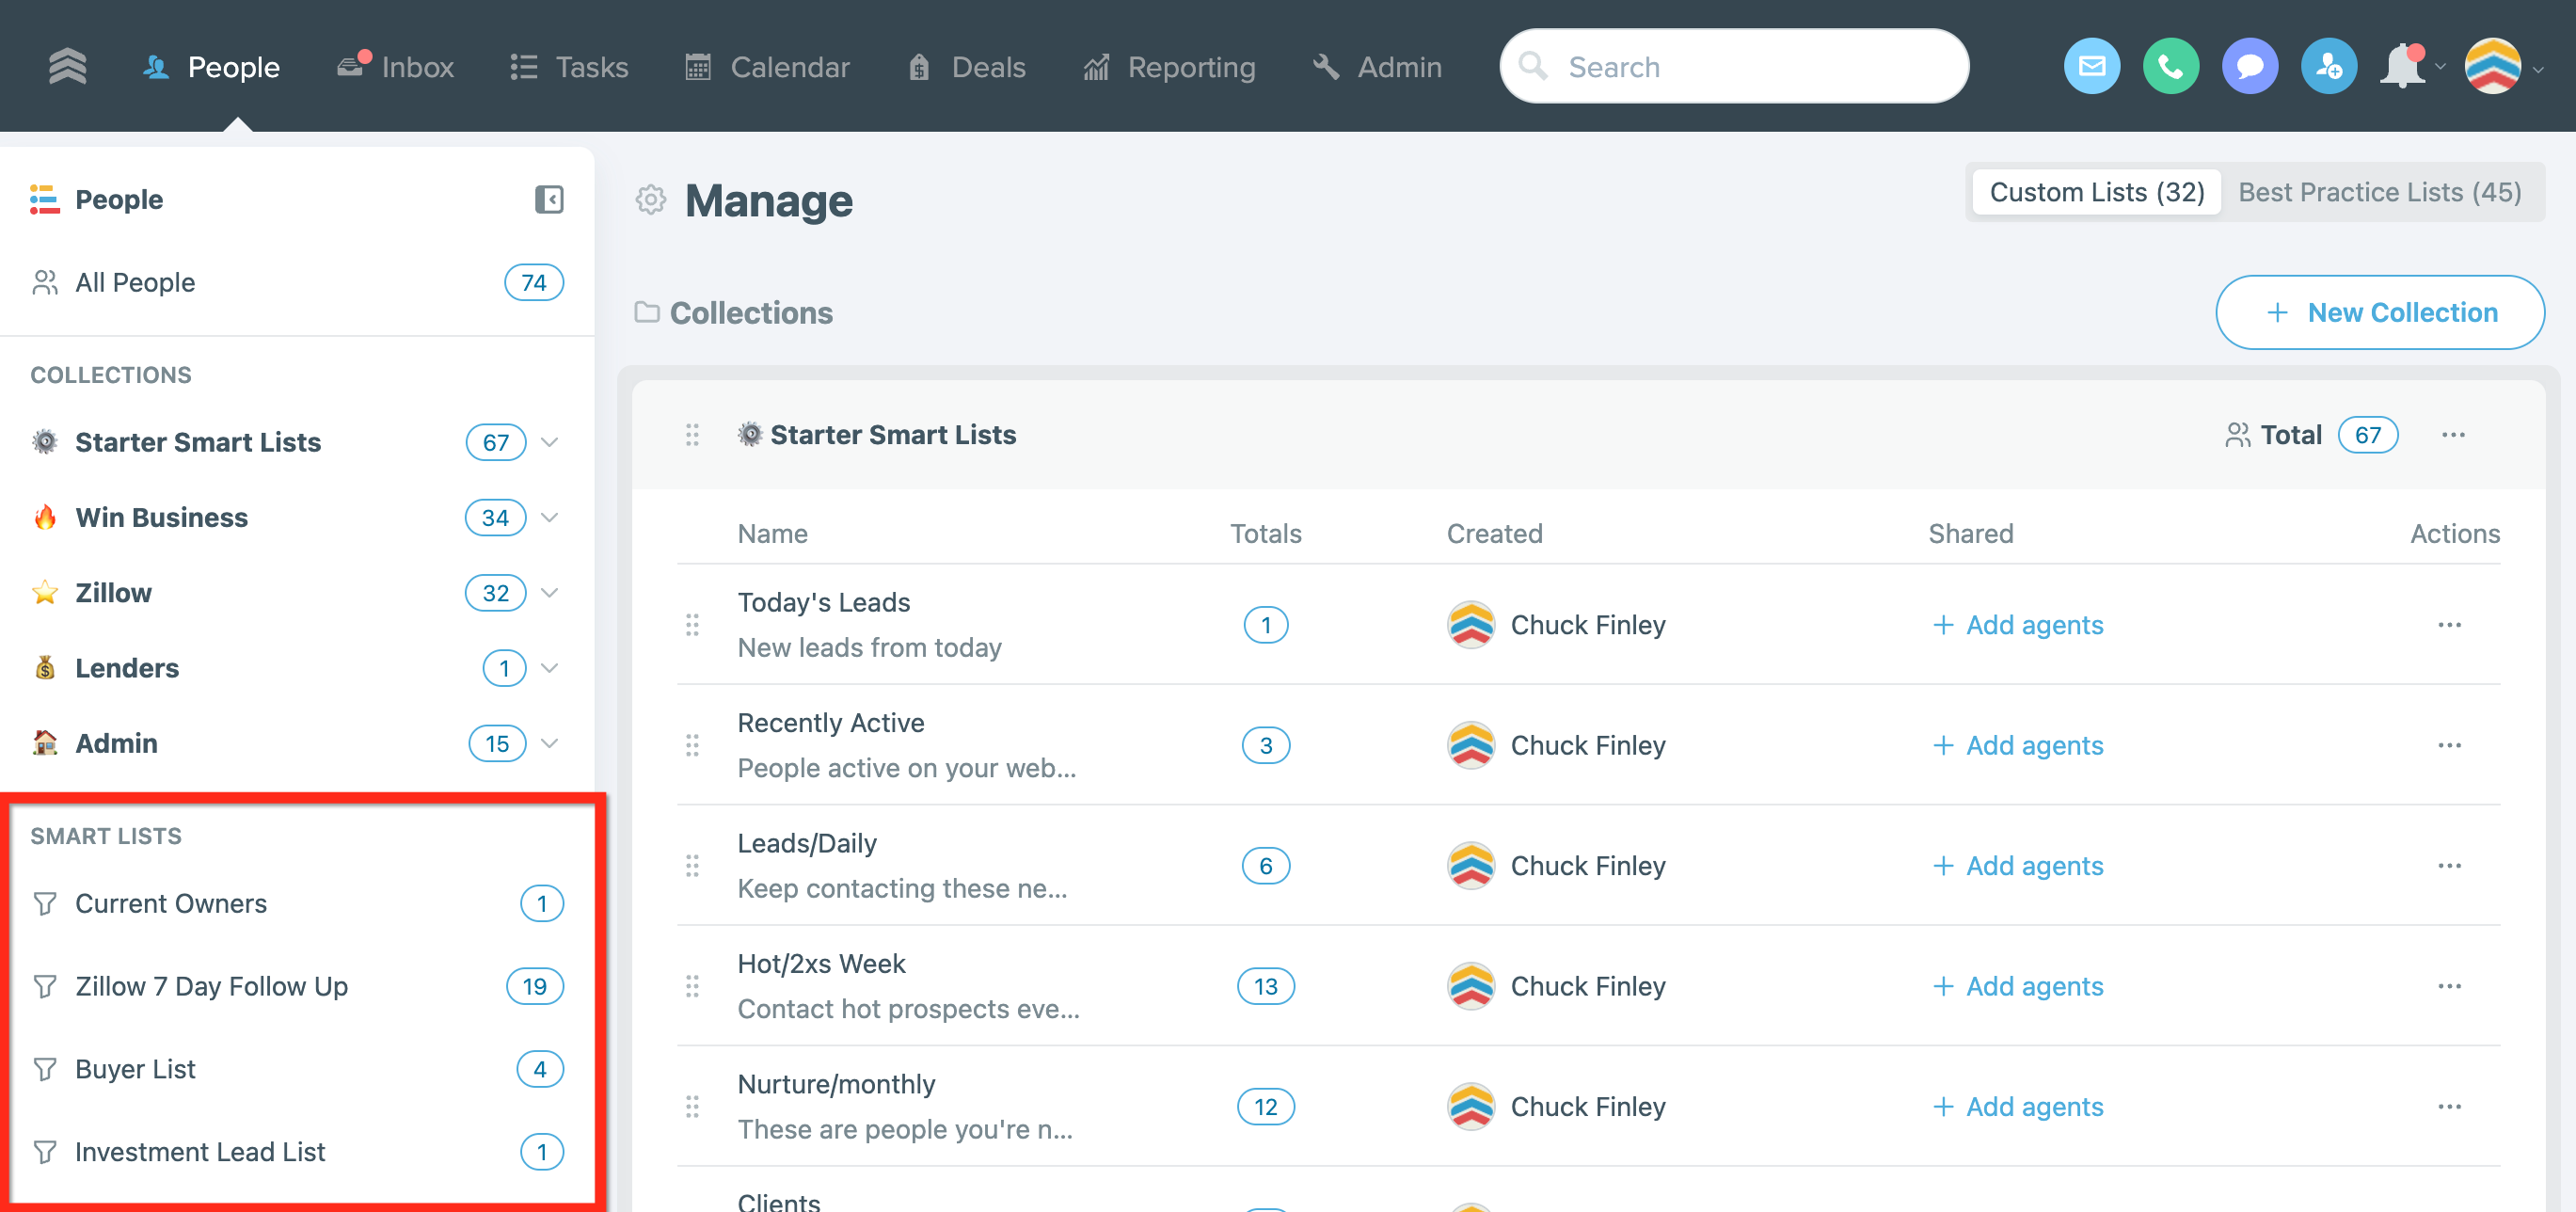Open the email compose icon in header
Image resolution: width=2576 pixels, height=1212 pixels.
[x=2092, y=67]
